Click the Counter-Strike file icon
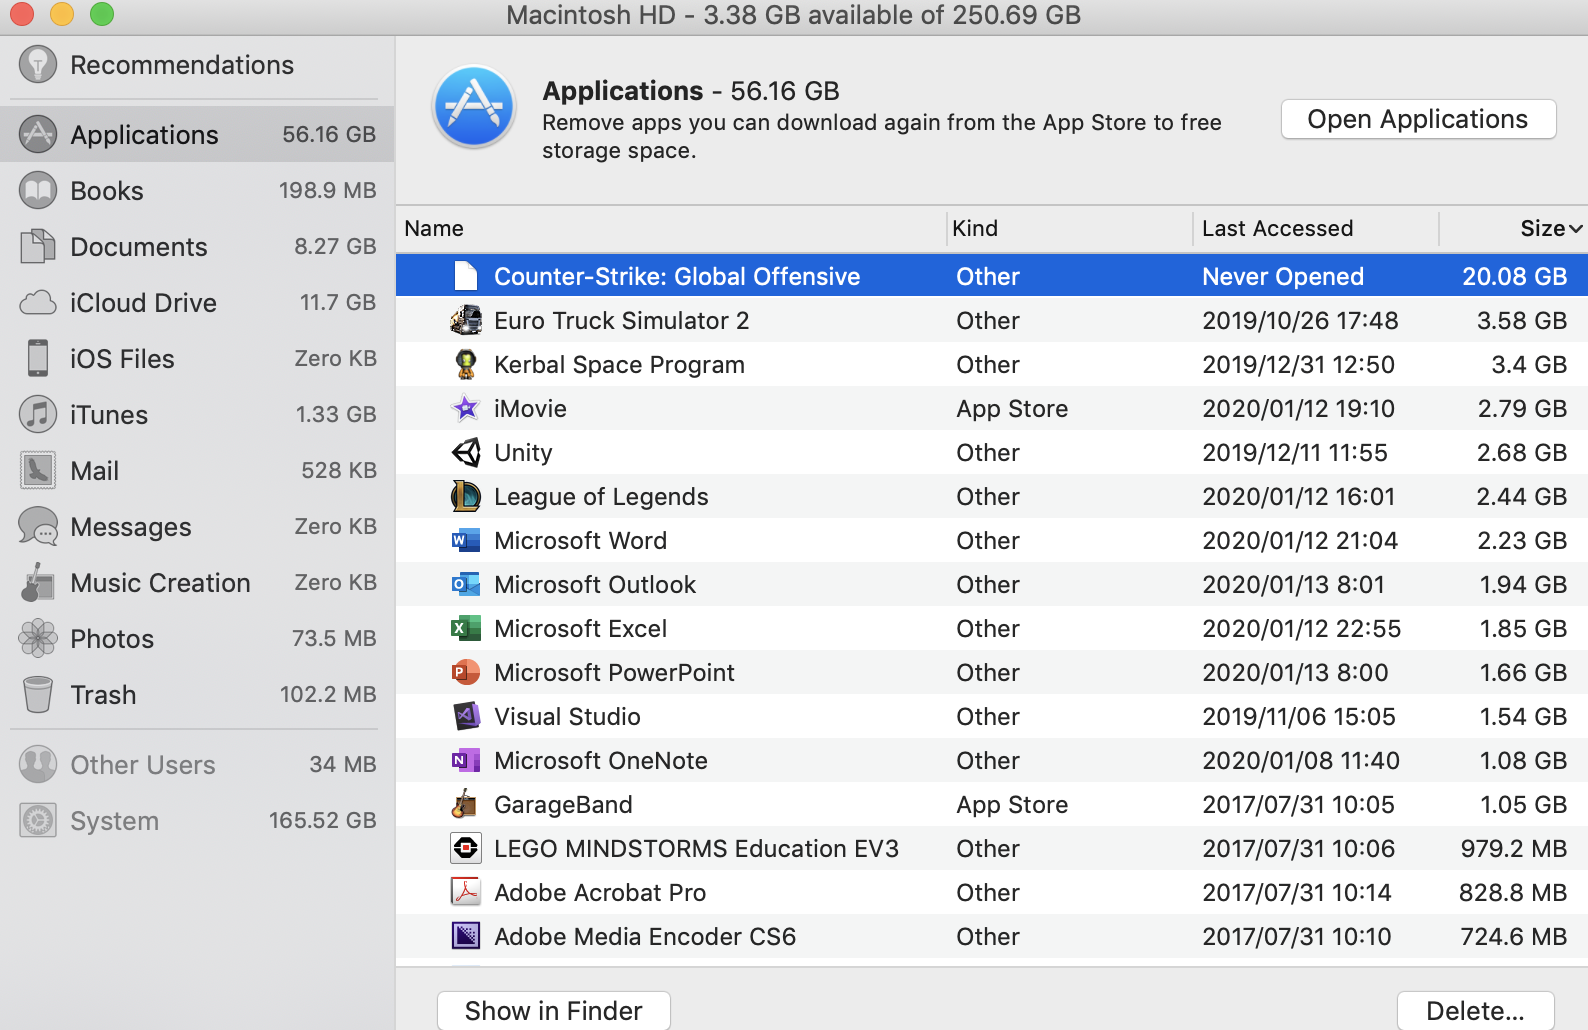 466,276
